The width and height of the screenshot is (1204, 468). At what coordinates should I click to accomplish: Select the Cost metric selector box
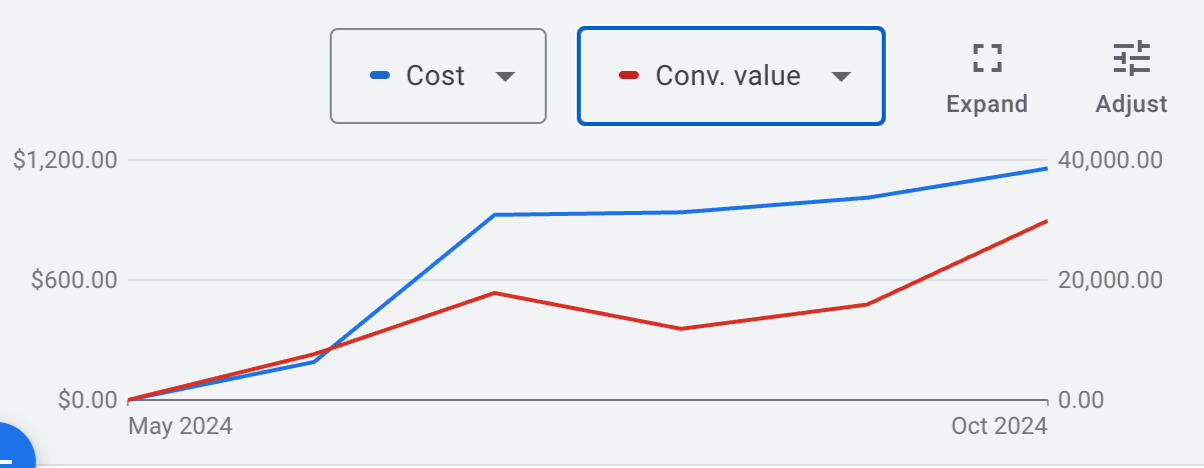pos(438,76)
